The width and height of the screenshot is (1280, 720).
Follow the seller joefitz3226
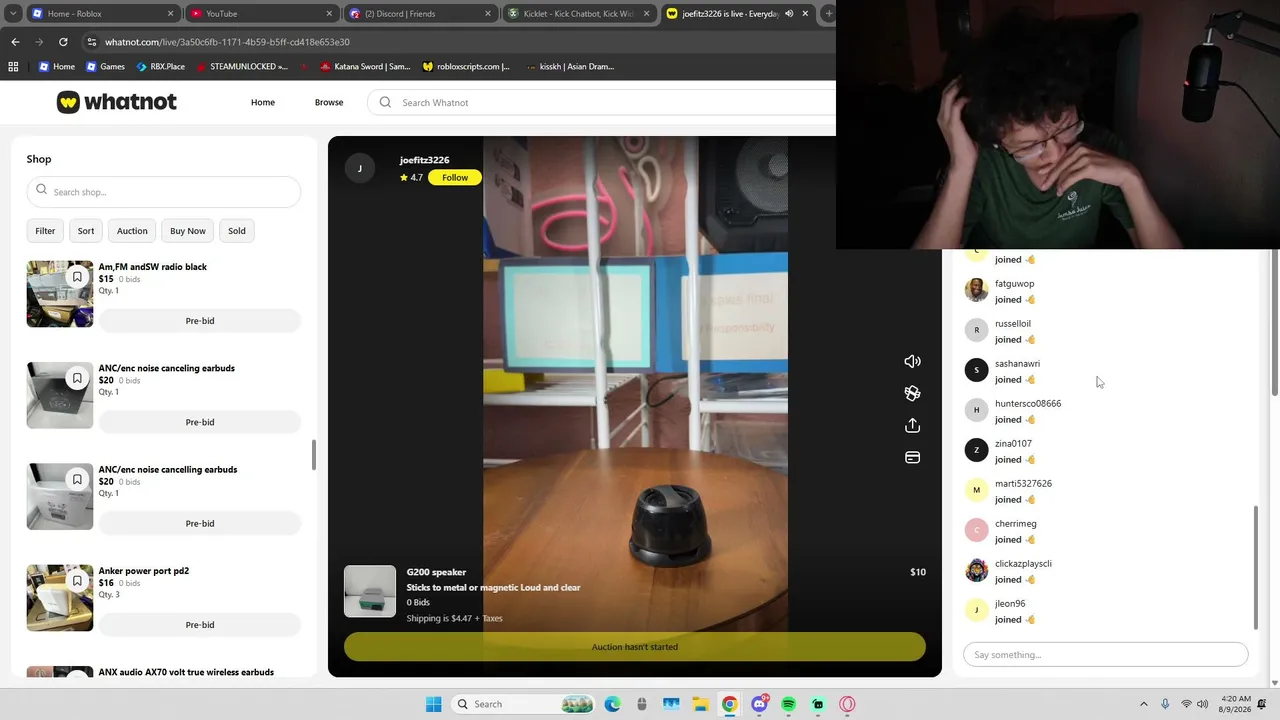pos(455,177)
